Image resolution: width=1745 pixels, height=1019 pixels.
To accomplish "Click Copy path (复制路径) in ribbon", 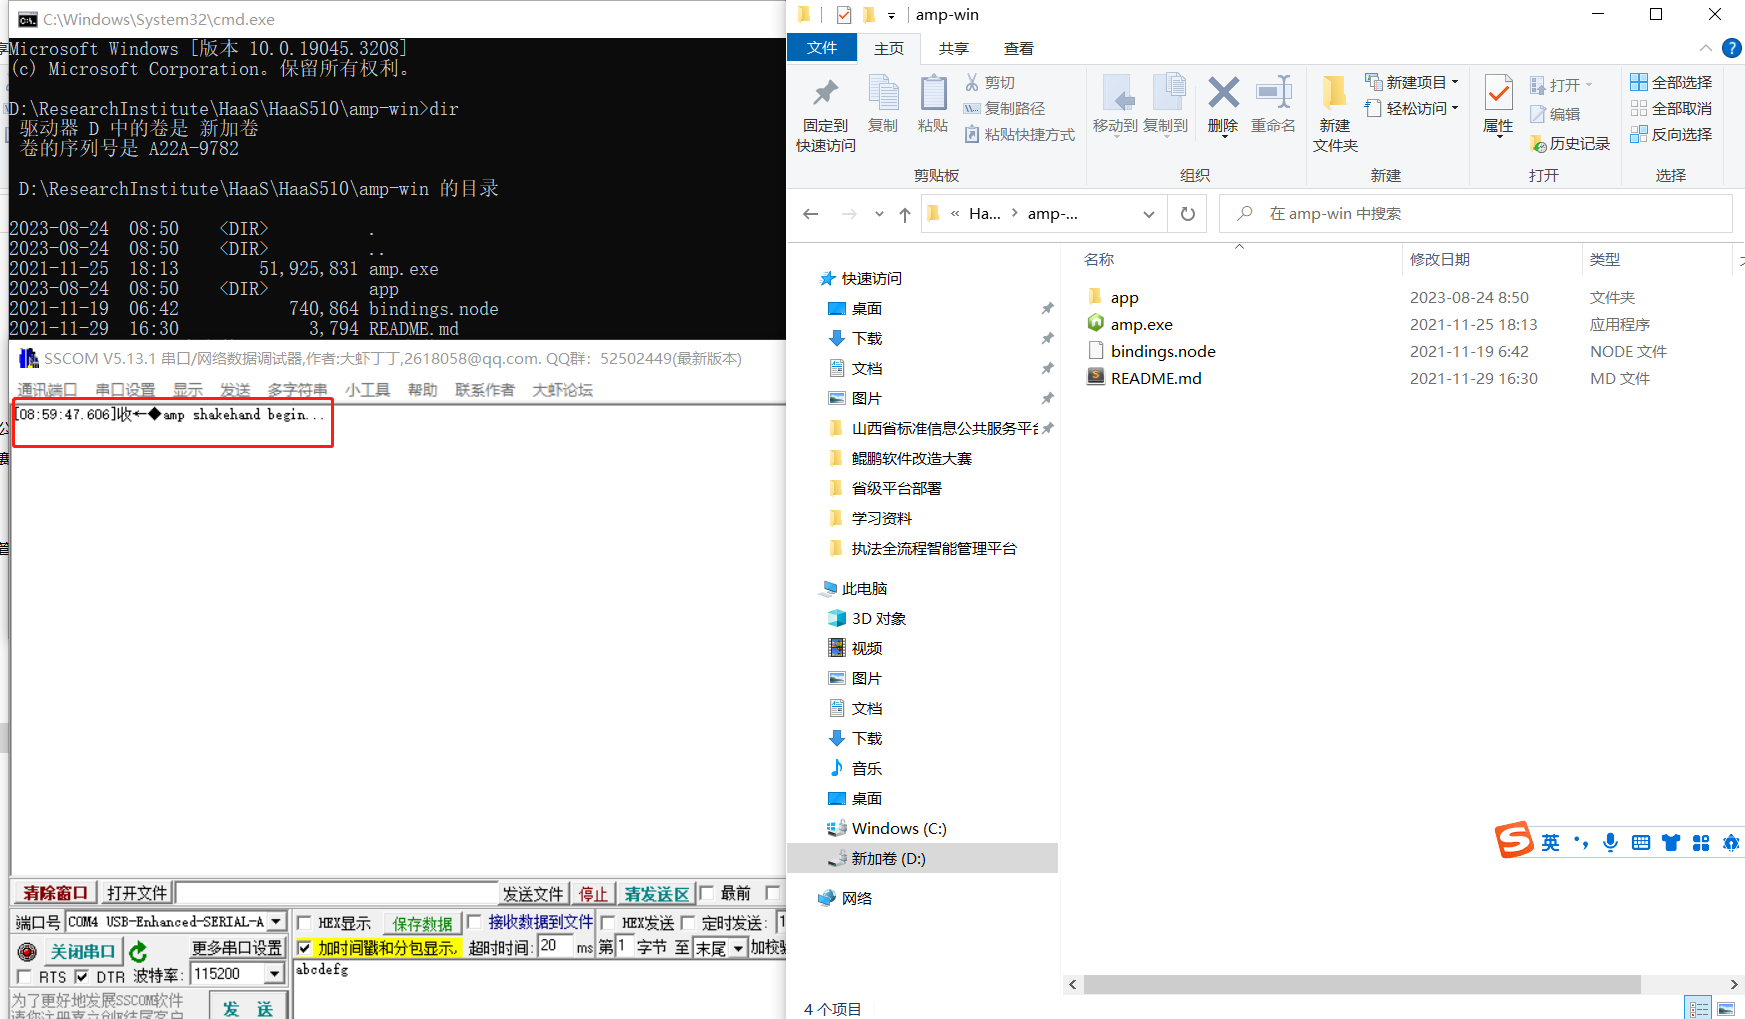I will coord(1004,108).
